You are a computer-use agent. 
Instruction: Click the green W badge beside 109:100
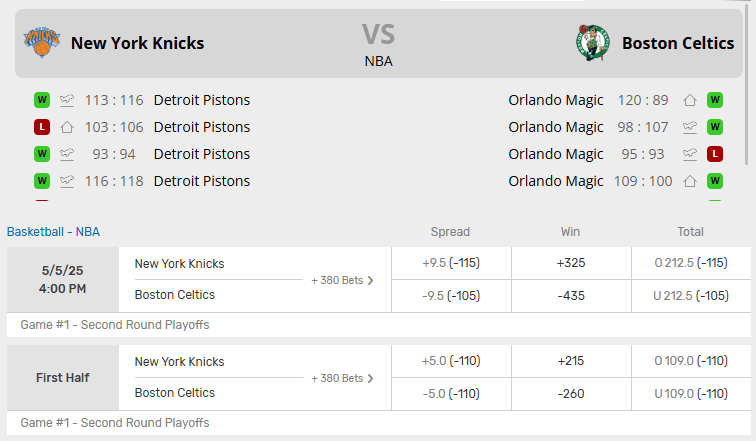pos(715,181)
